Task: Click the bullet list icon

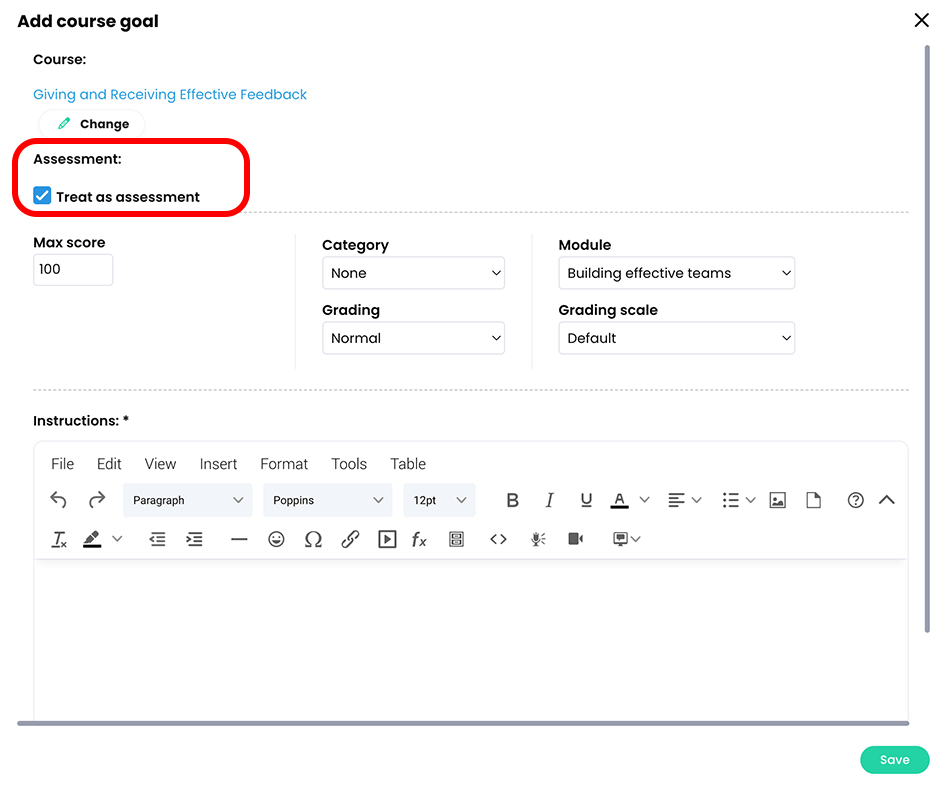Action: [x=731, y=500]
